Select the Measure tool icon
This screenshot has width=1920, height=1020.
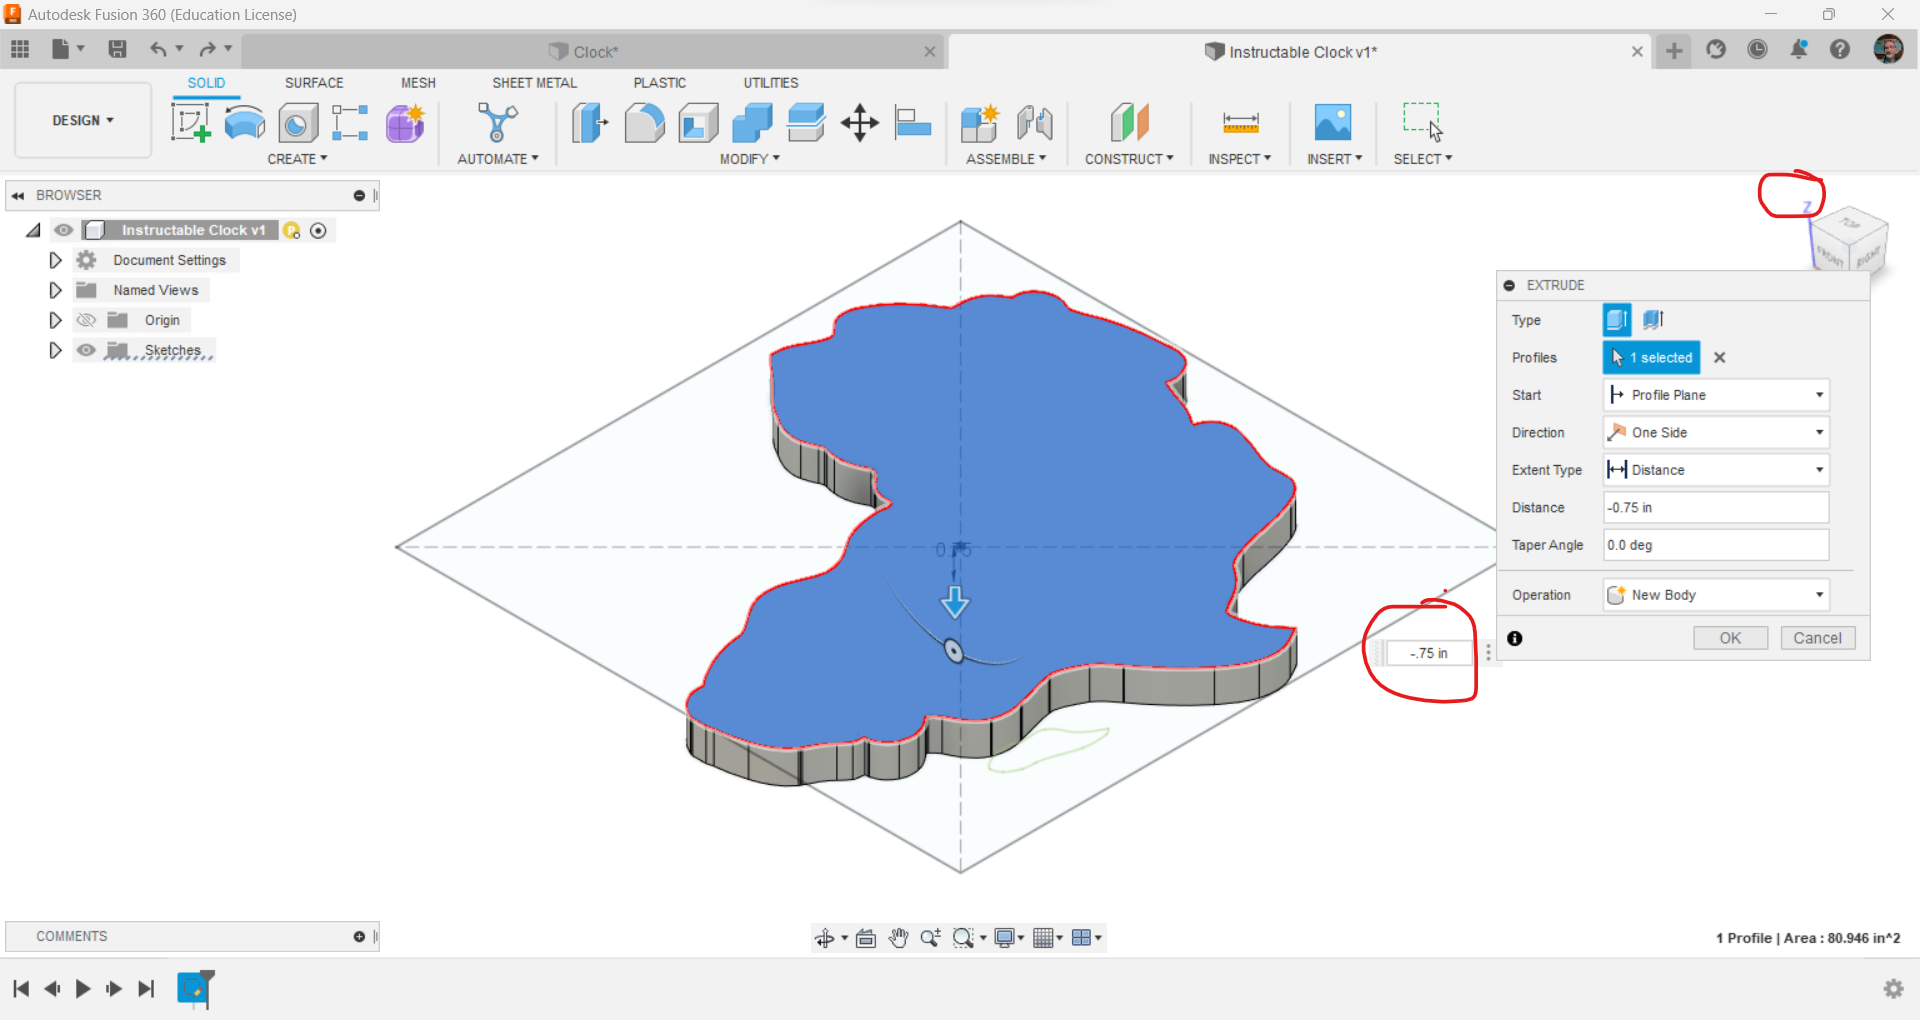[x=1240, y=123]
